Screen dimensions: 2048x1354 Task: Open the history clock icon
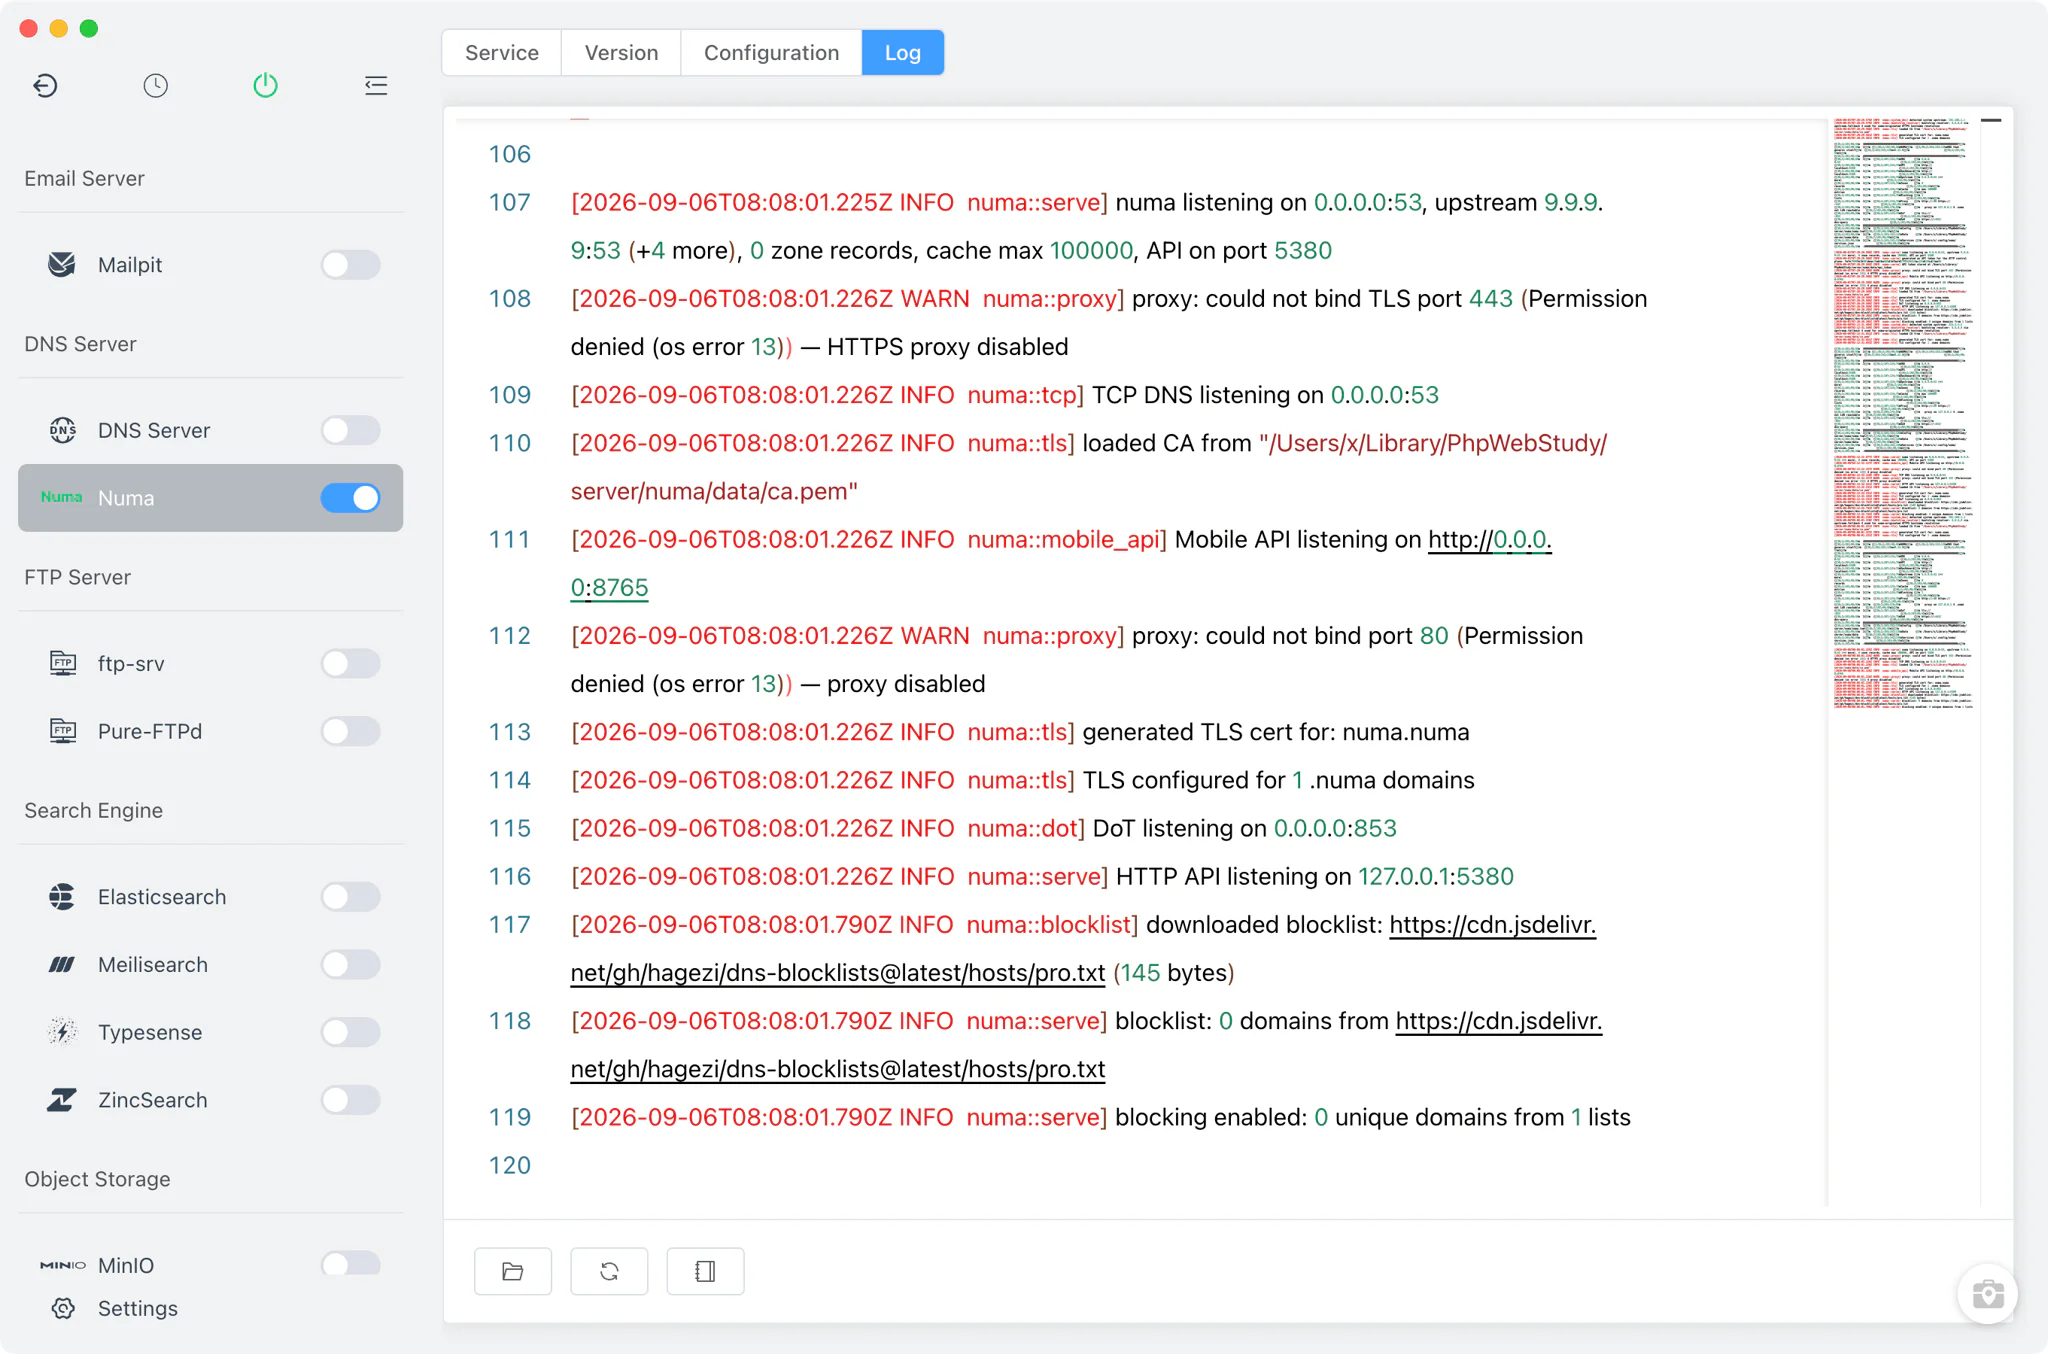(155, 86)
